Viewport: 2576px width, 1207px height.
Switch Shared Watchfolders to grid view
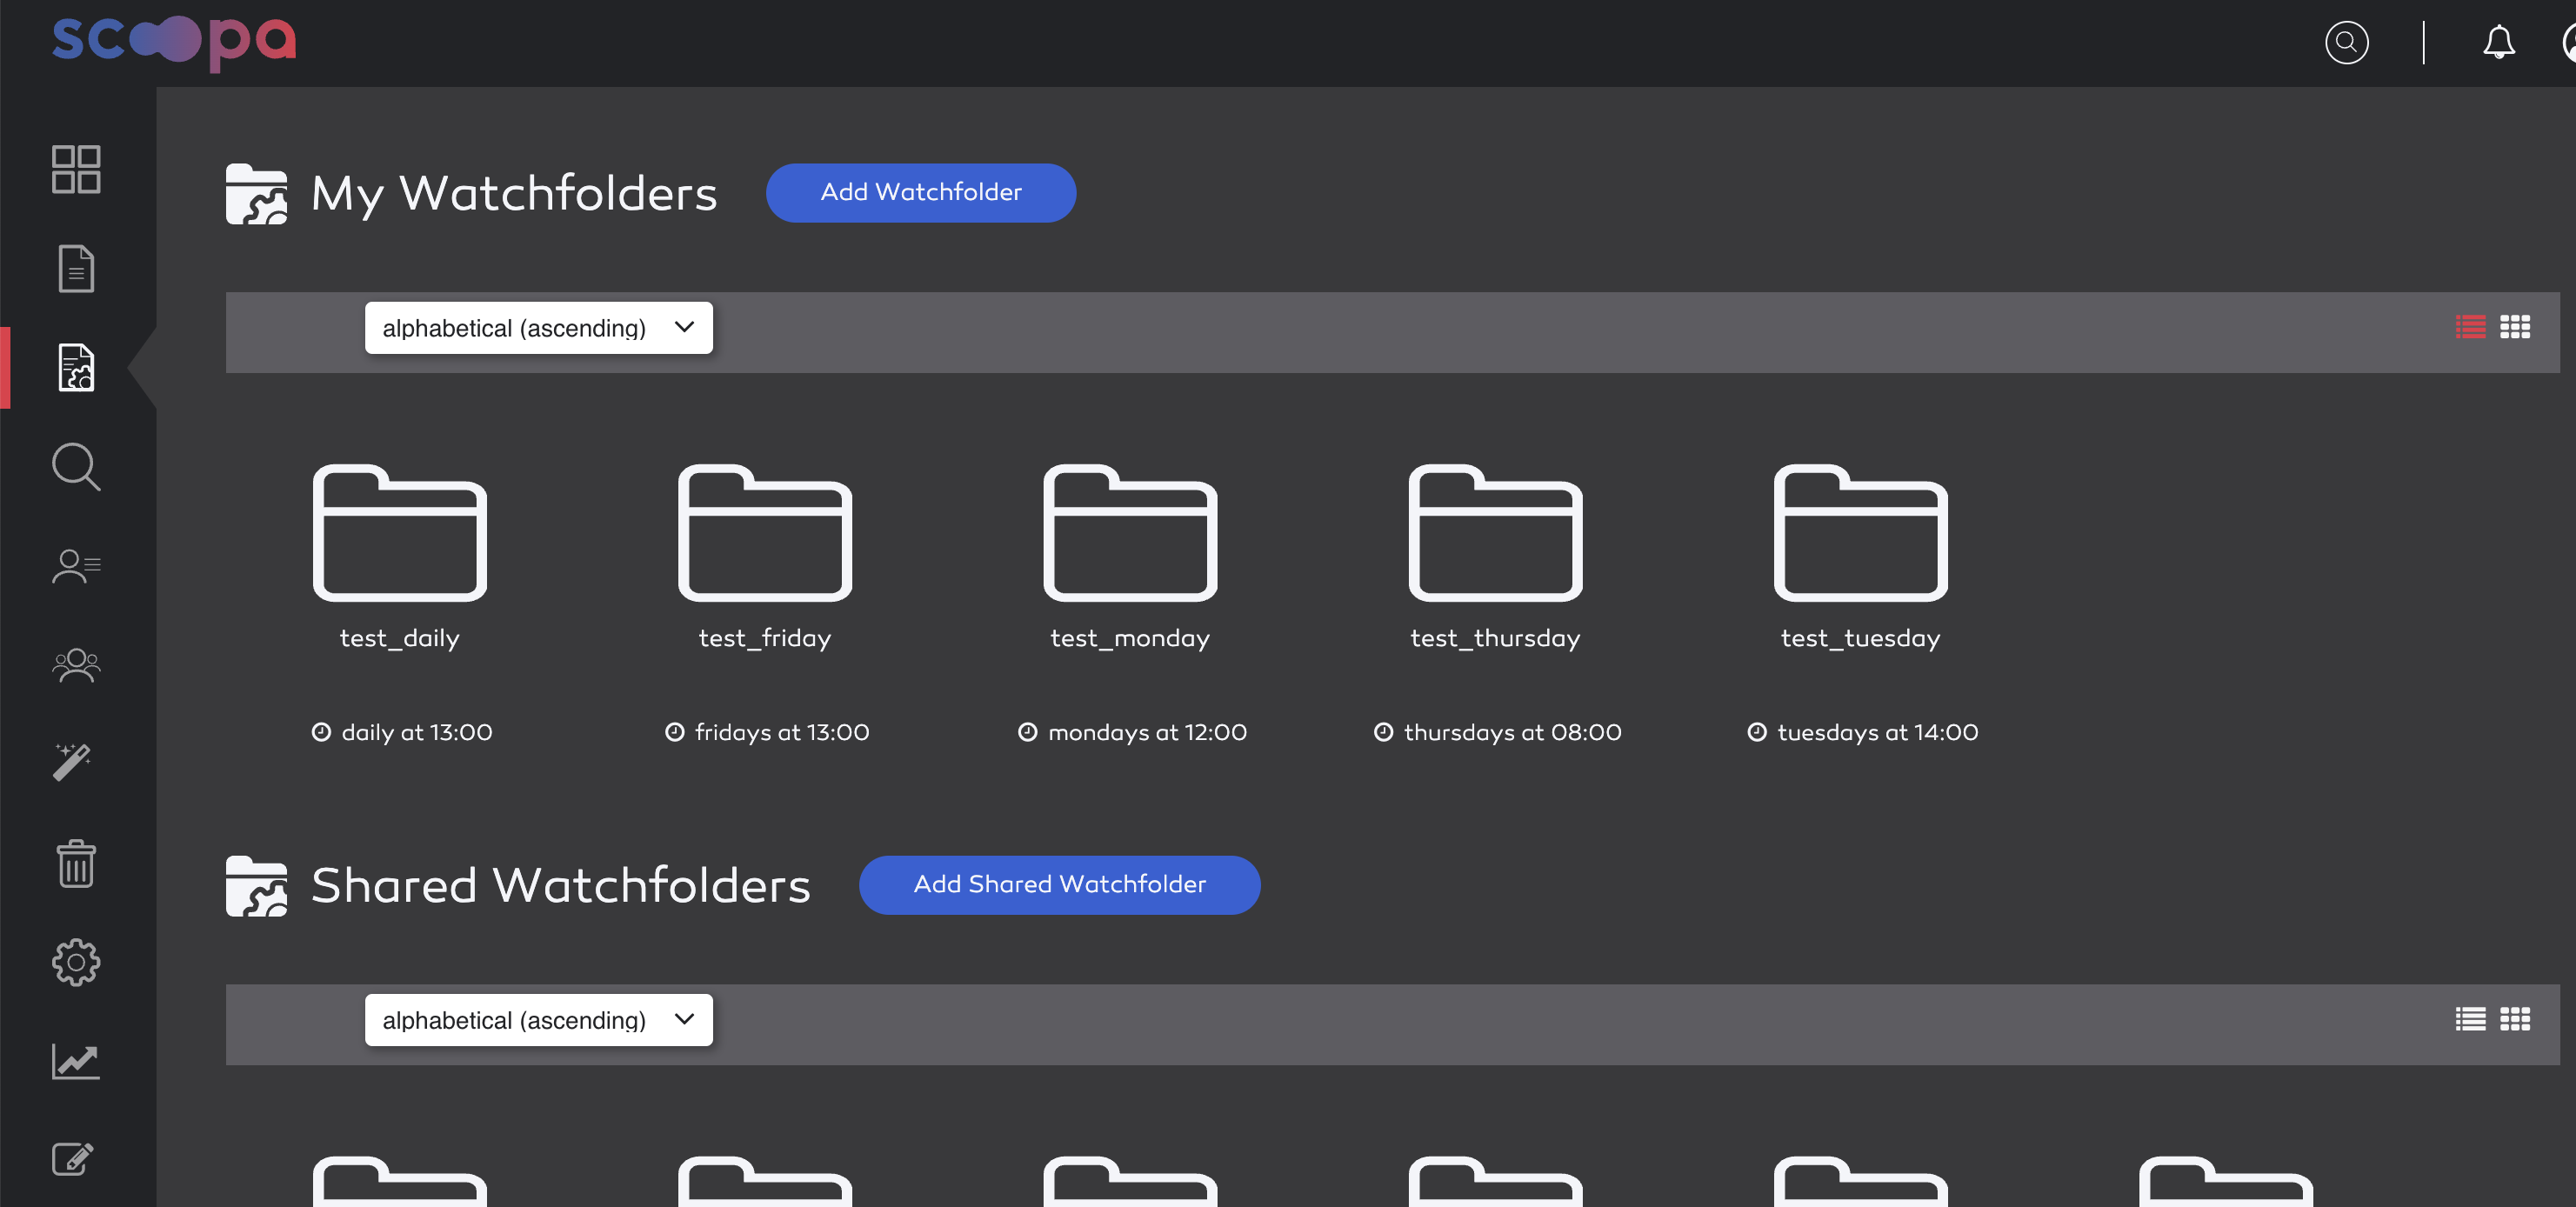2515,1019
